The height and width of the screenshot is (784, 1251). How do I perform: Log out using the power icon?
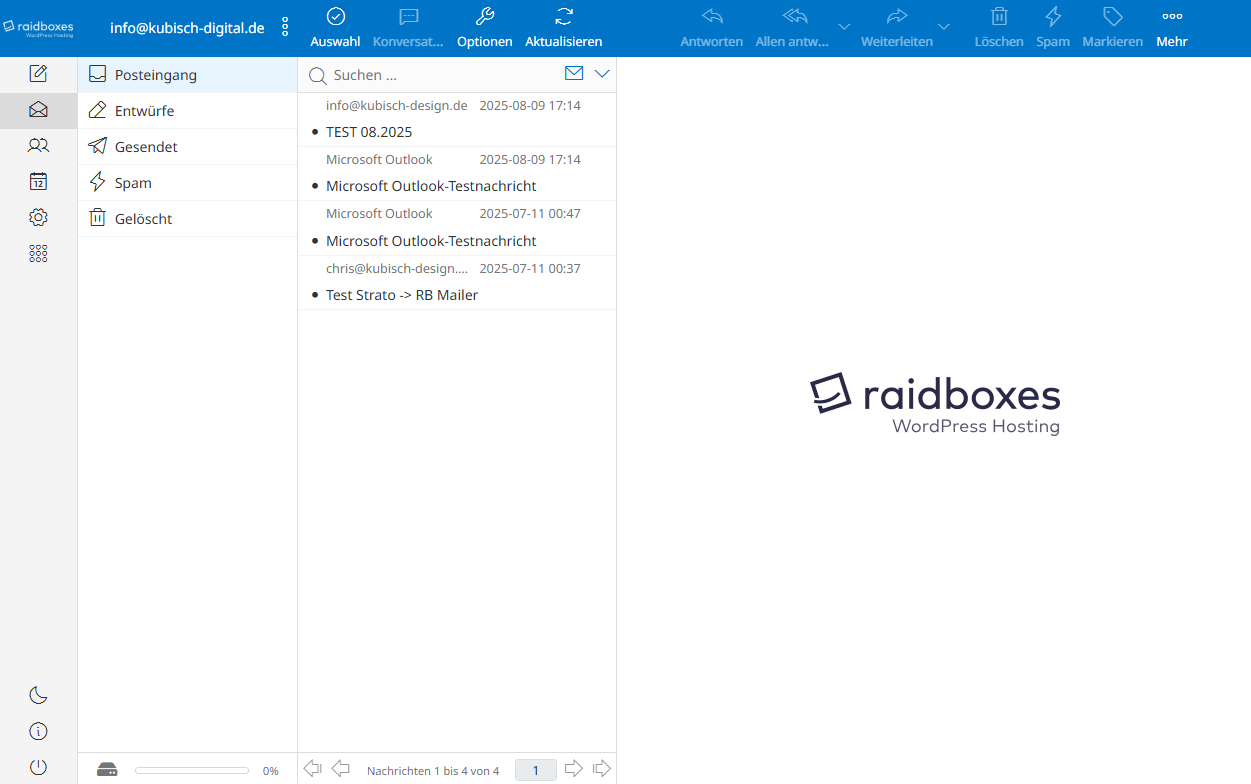pos(38,768)
